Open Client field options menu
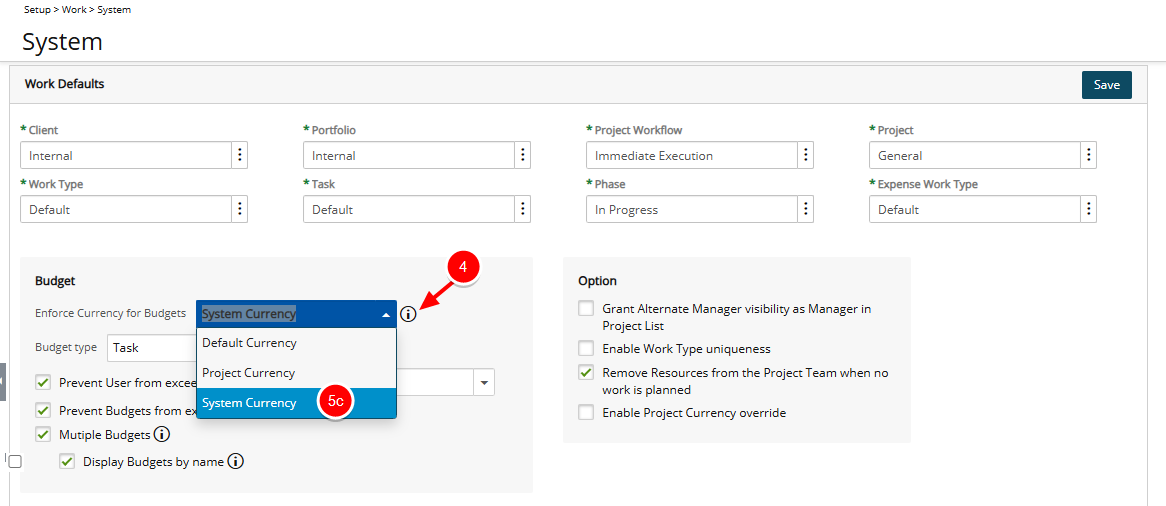 click(239, 156)
